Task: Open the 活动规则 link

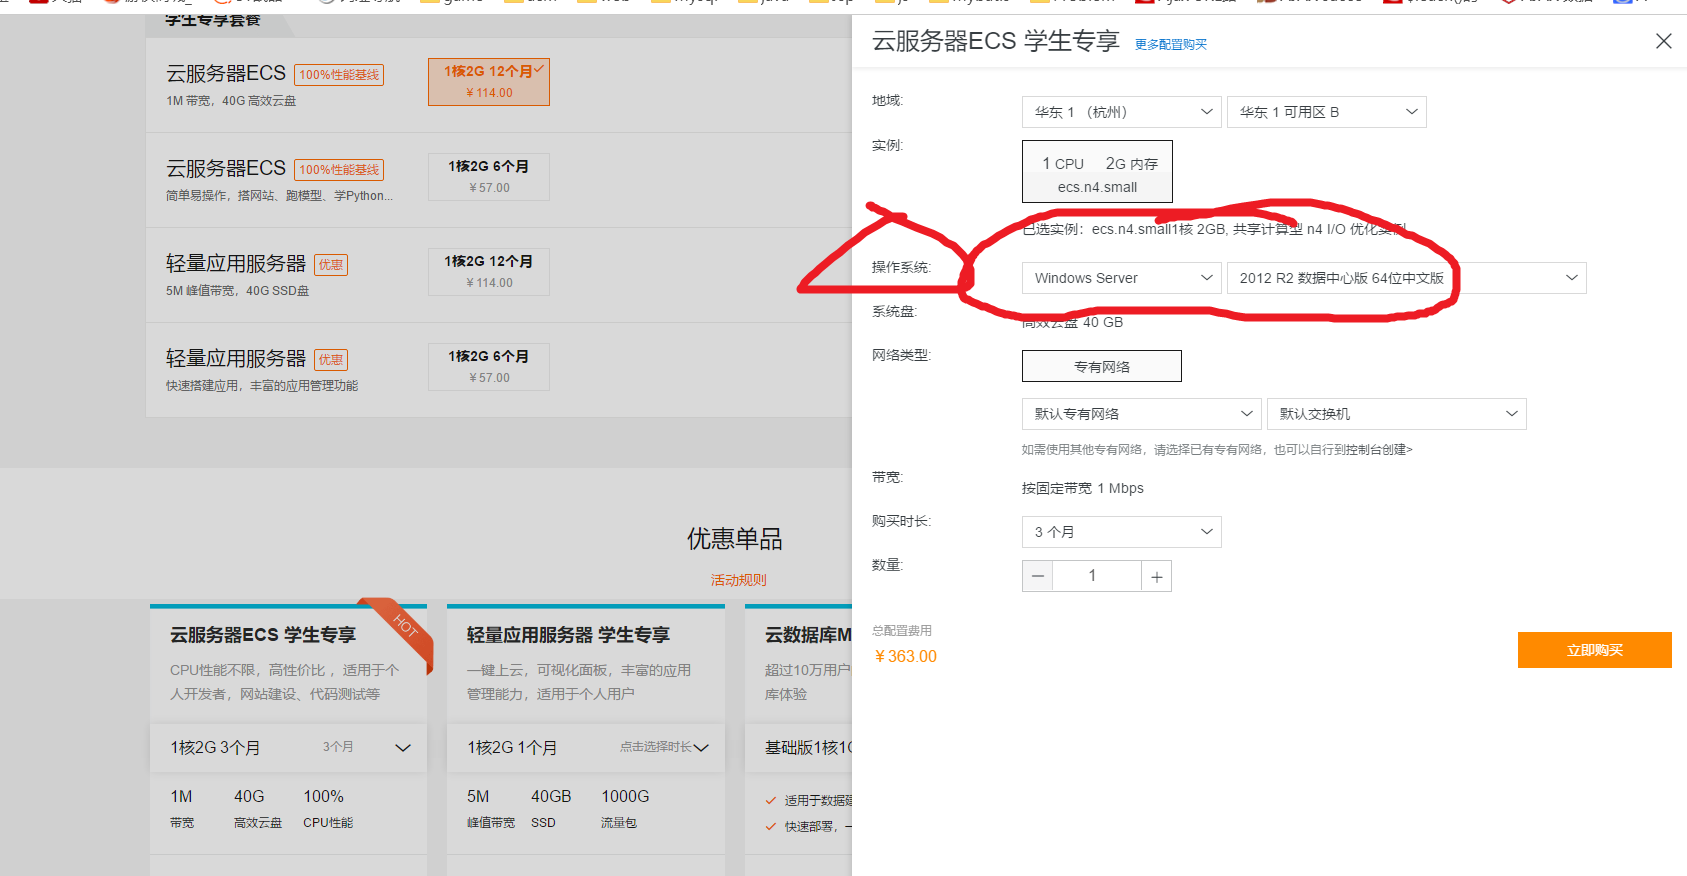Action: pyautogui.click(x=738, y=580)
